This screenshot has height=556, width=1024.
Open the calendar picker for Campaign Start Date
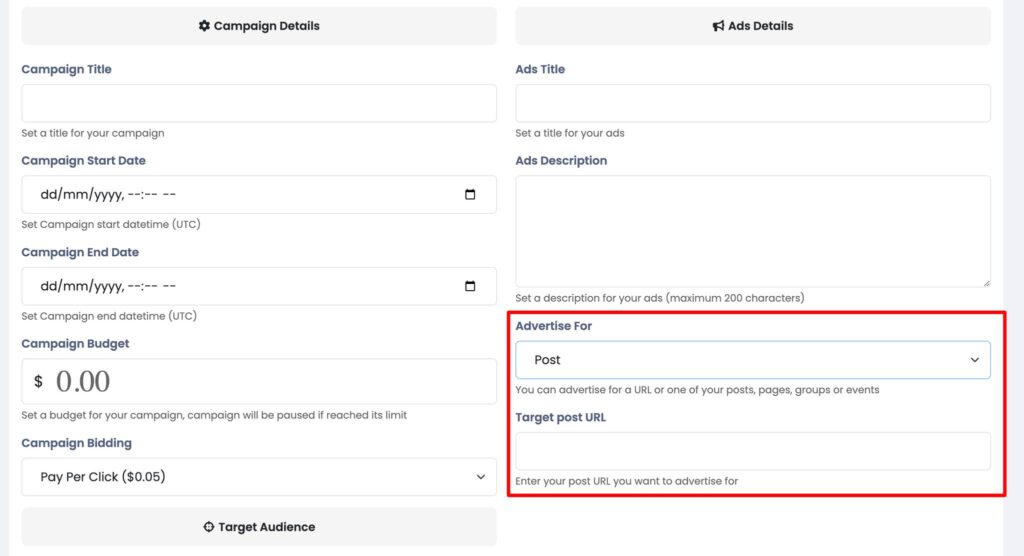470,194
